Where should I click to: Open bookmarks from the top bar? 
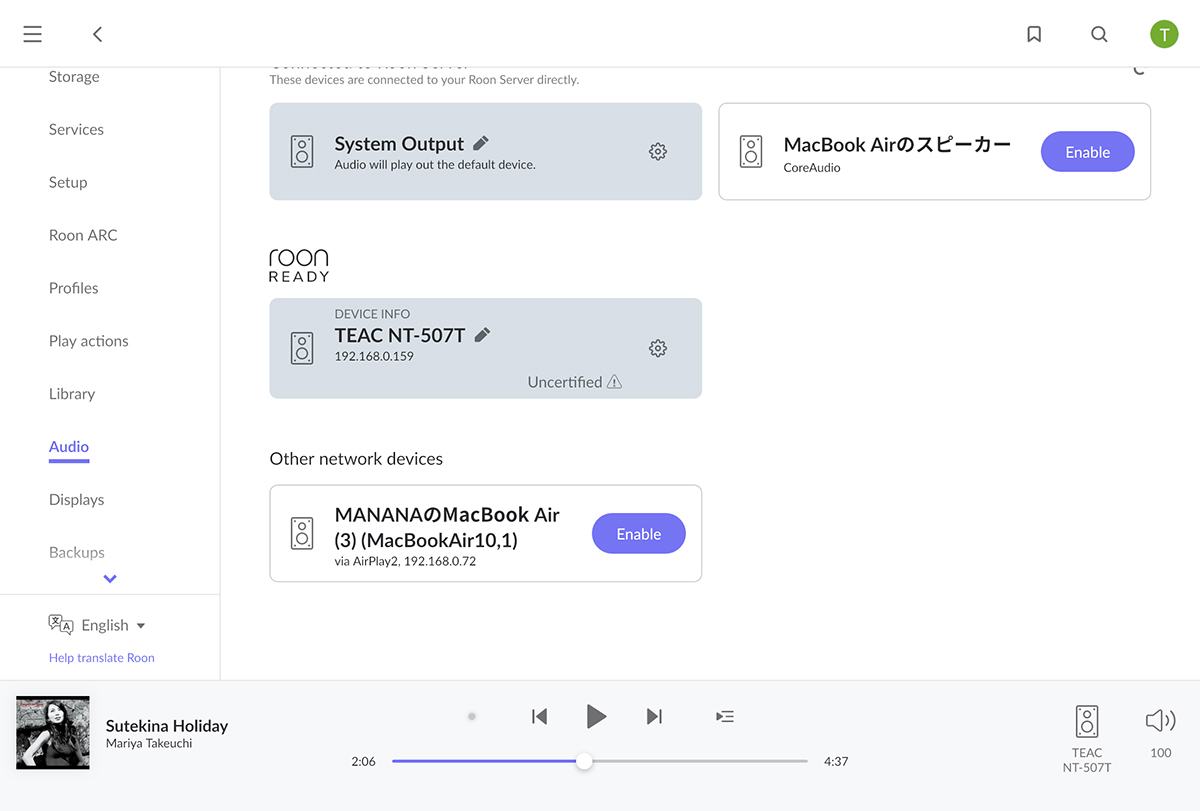pos(1034,34)
